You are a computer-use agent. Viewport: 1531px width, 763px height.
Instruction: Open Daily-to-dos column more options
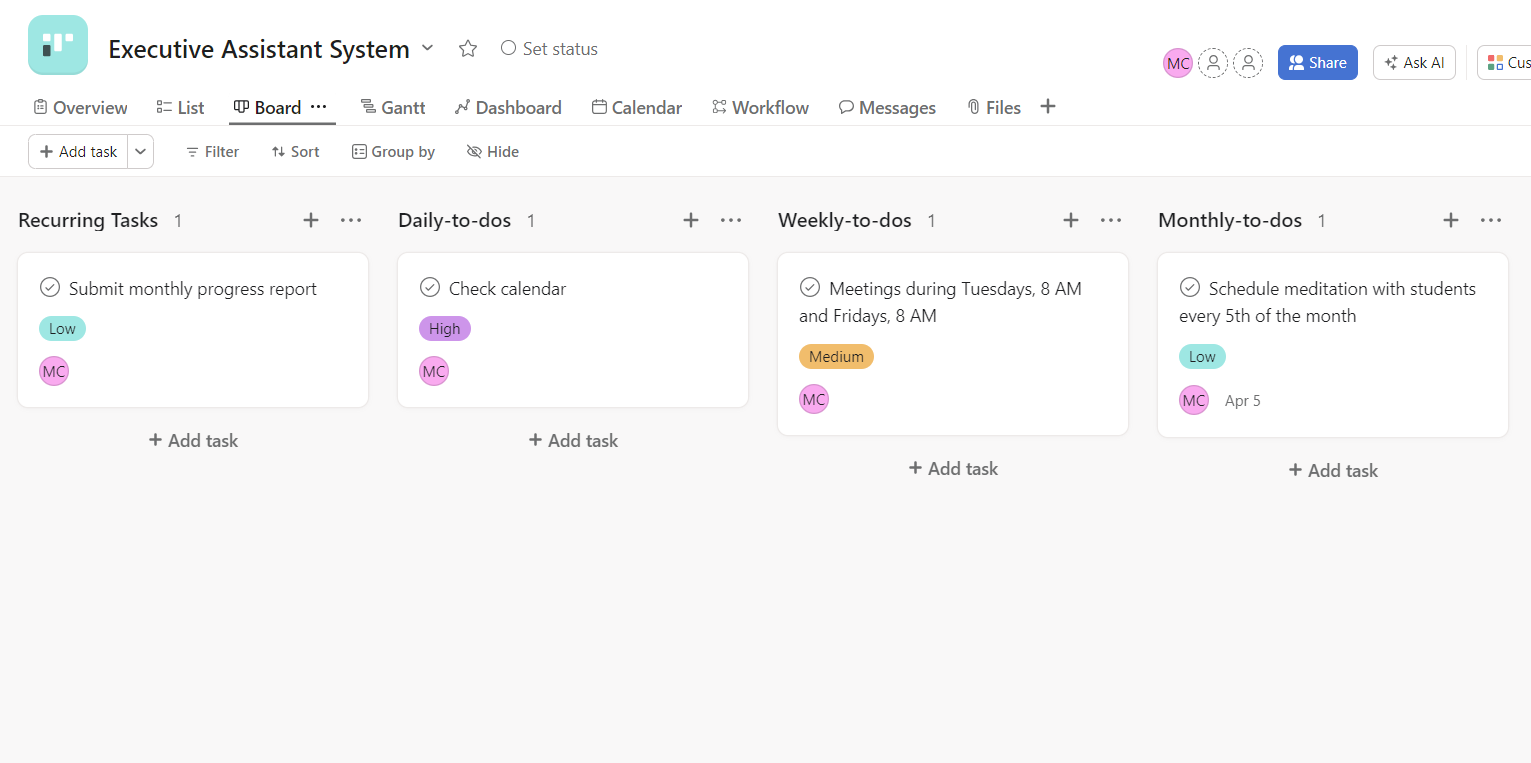731,220
